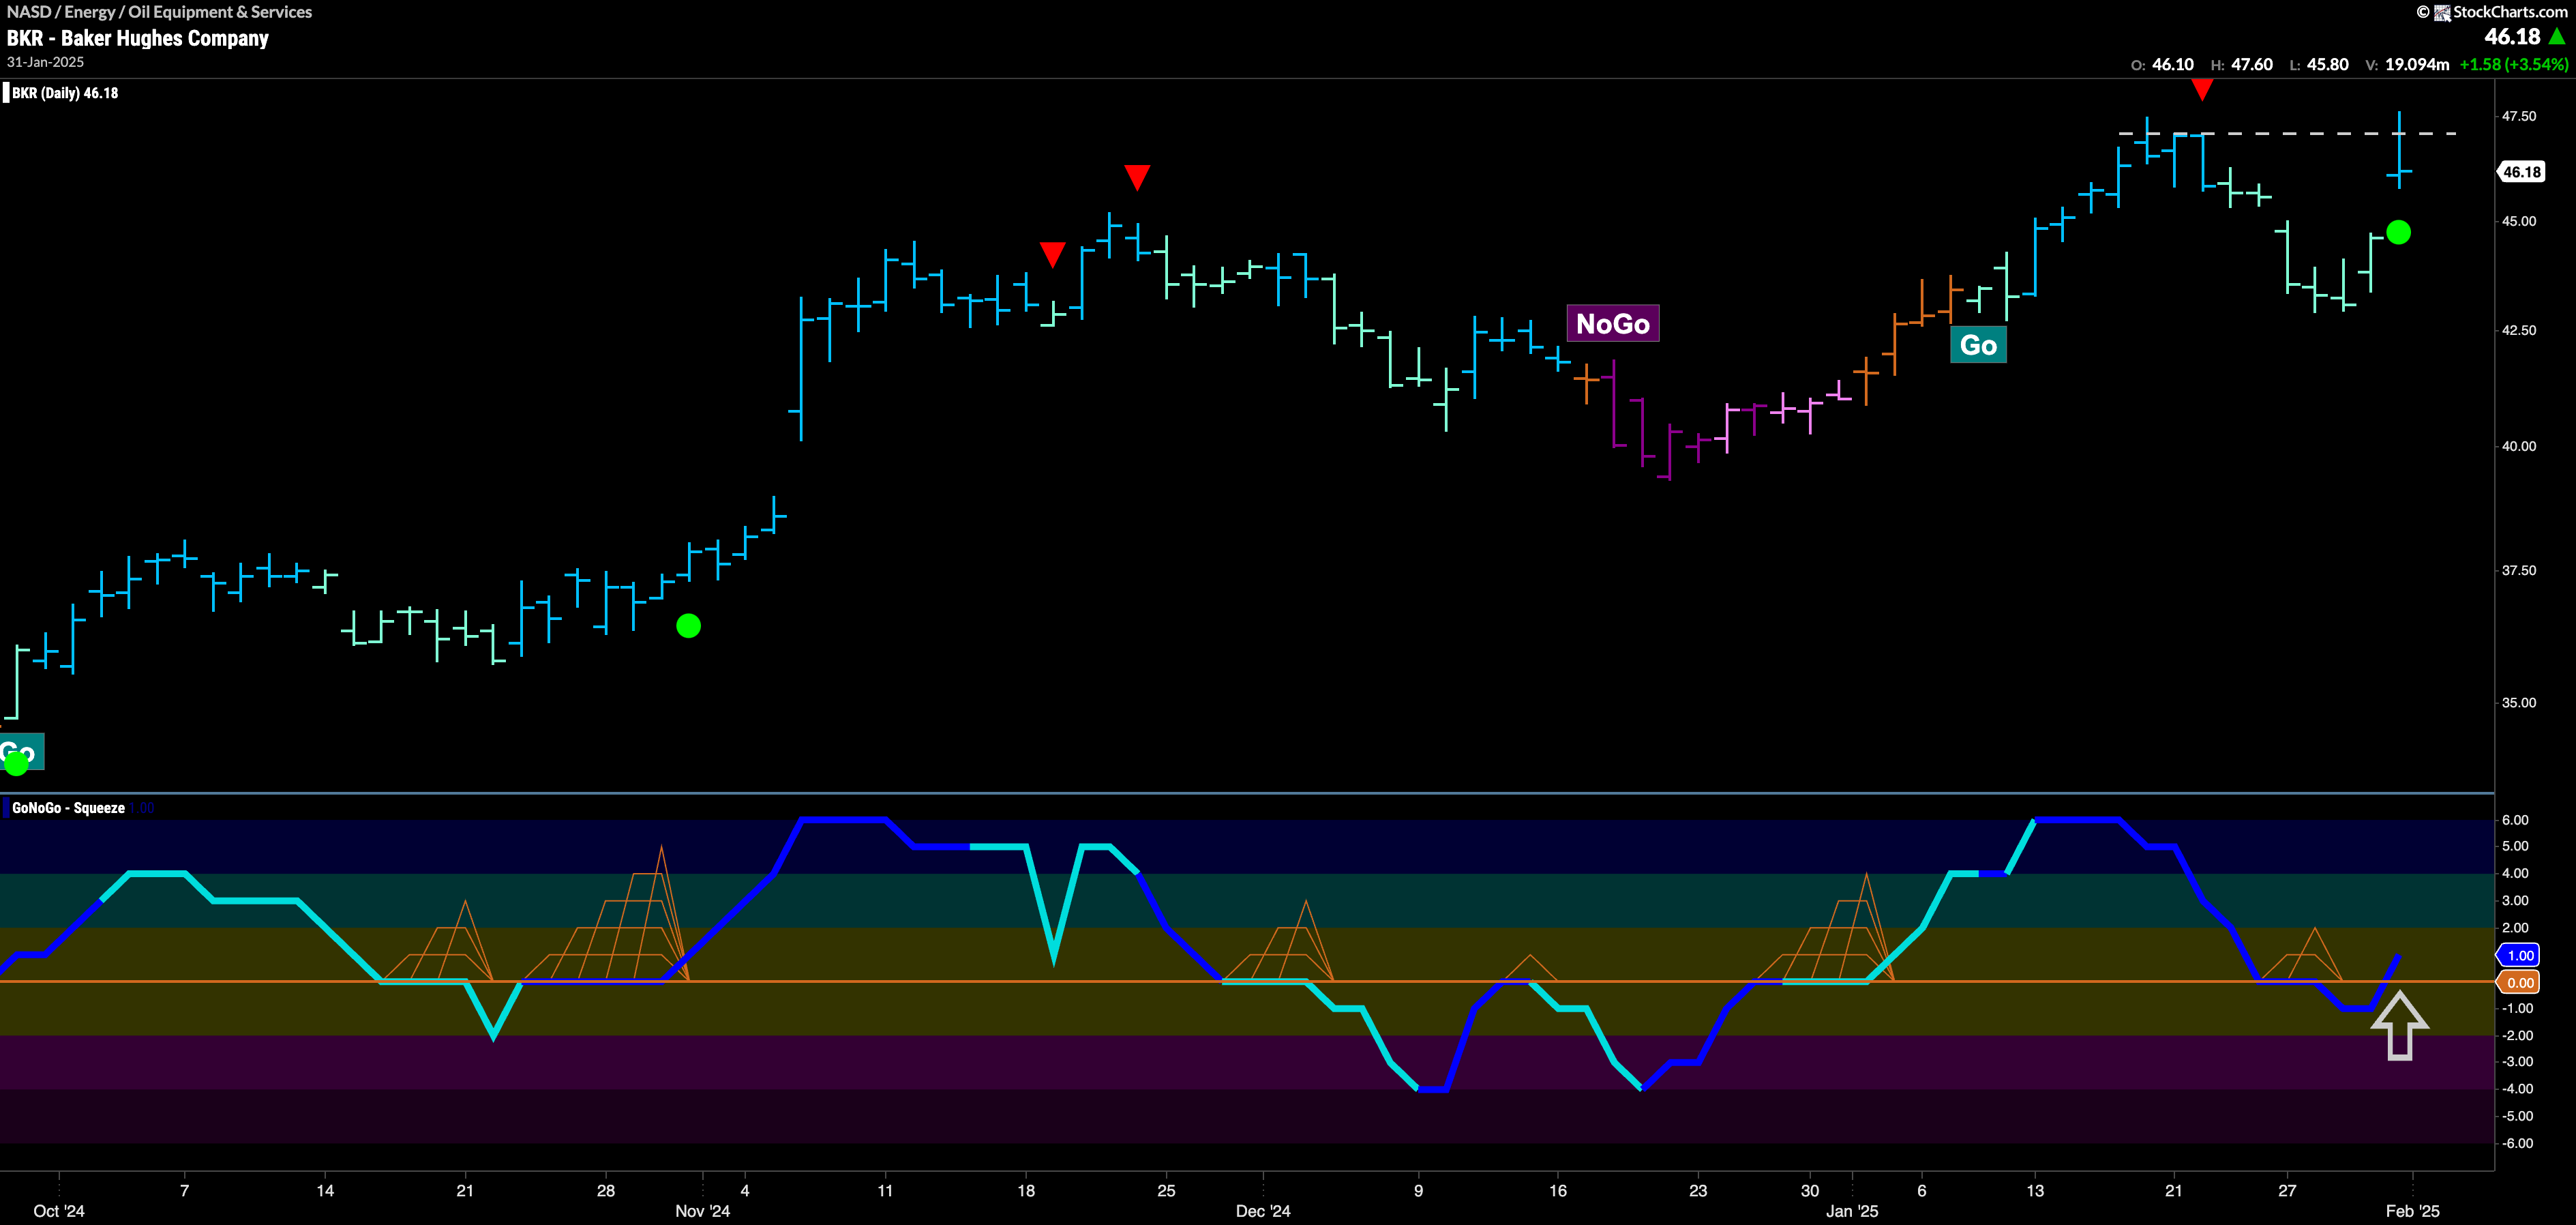
Task: Click the Jan '25 label on the date axis
Action: coord(1852,1211)
